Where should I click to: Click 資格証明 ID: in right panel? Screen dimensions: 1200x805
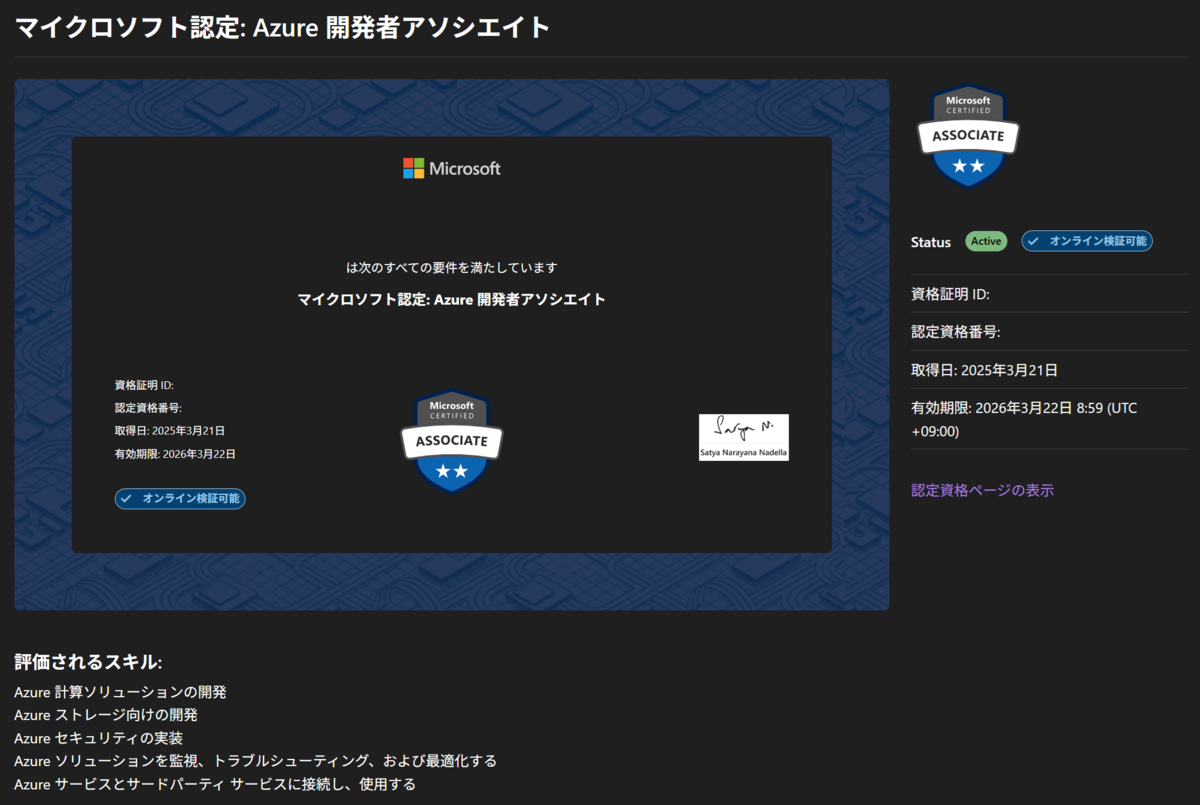[950, 294]
